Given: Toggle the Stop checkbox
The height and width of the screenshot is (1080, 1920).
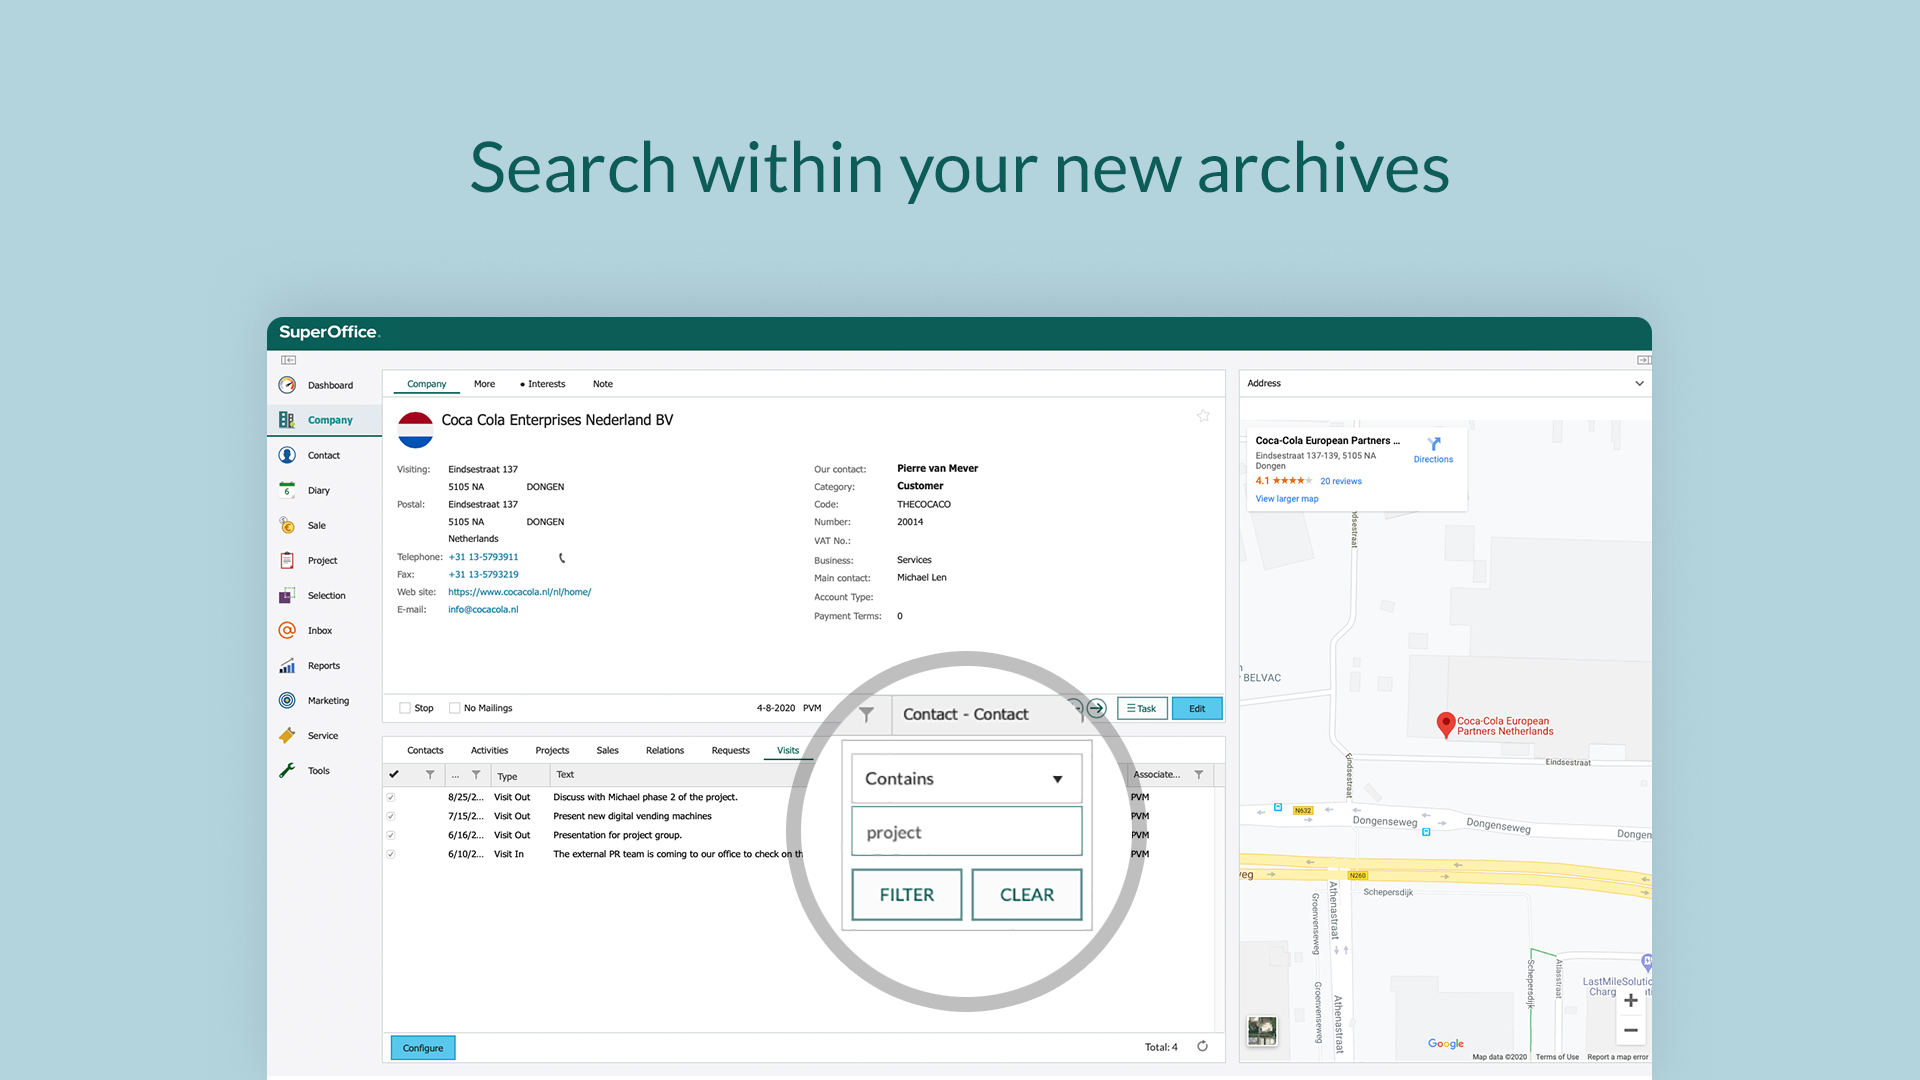Looking at the screenshot, I should [405, 708].
